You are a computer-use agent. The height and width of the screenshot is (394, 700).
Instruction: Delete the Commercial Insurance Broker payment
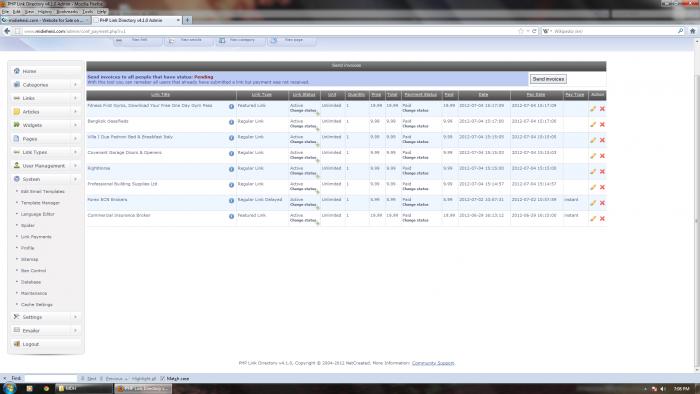(602, 219)
